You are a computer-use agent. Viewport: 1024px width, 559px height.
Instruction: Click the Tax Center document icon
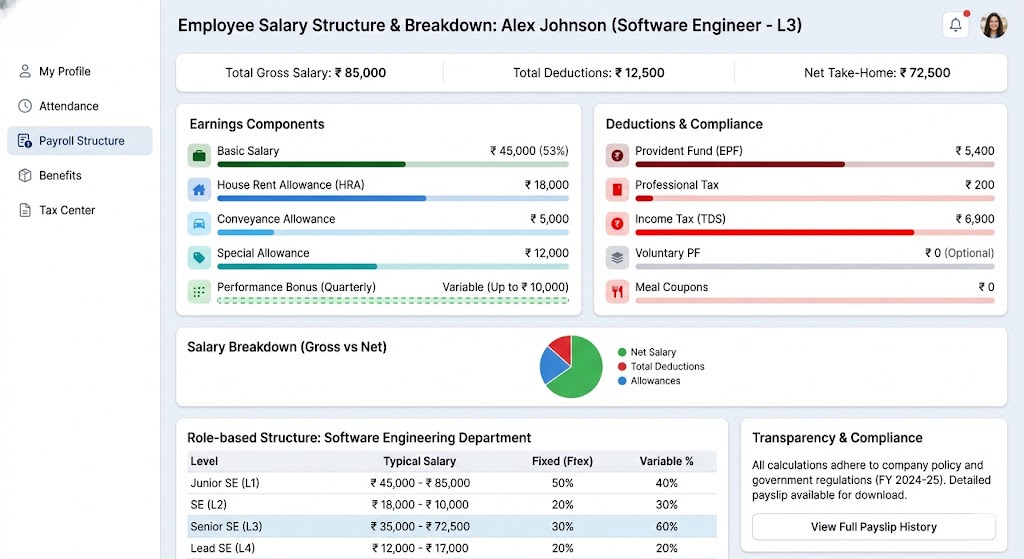coord(25,210)
